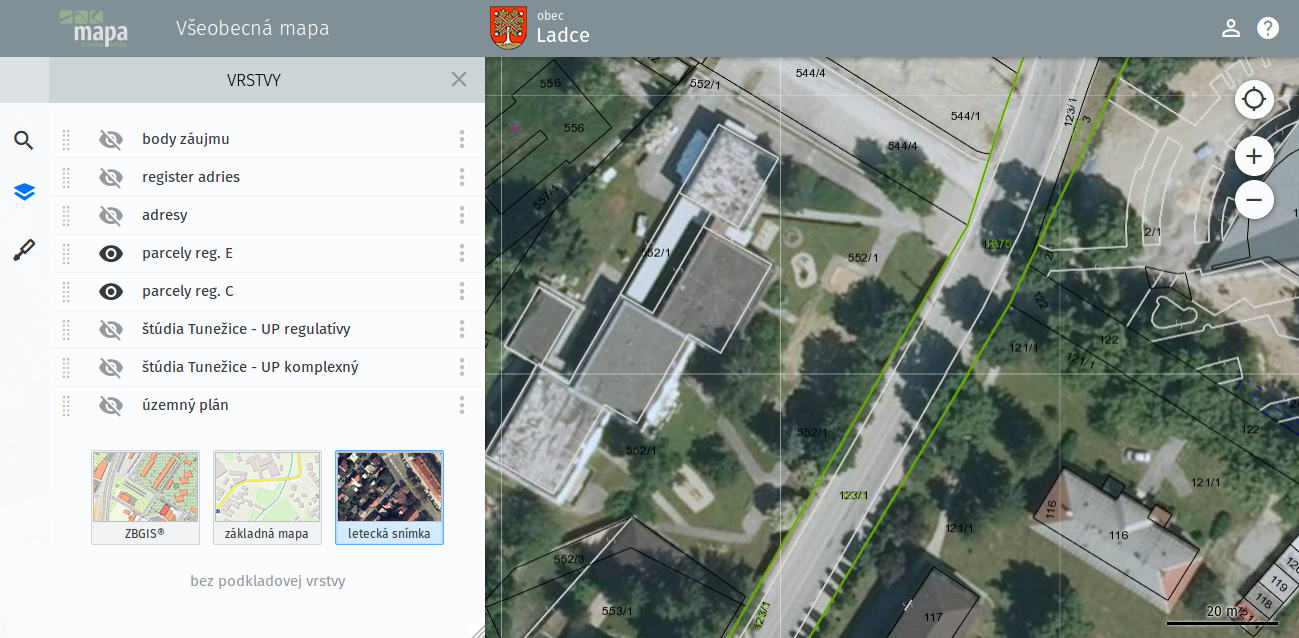Open the search tool in sidebar
The height and width of the screenshot is (638, 1299).
point(24,140)
